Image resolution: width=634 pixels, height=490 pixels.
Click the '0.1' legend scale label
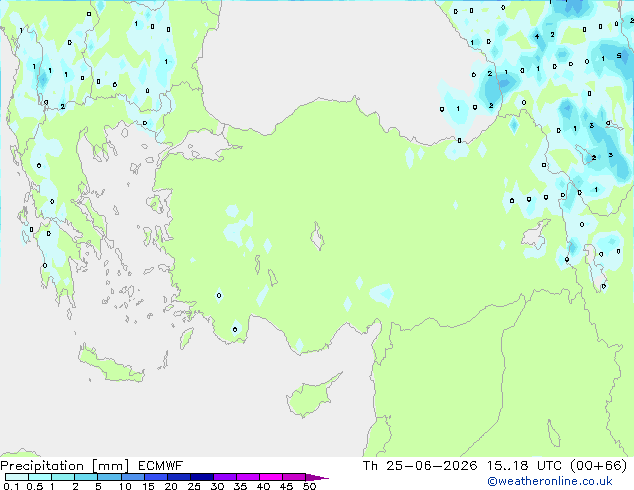[x=11, y=486]
